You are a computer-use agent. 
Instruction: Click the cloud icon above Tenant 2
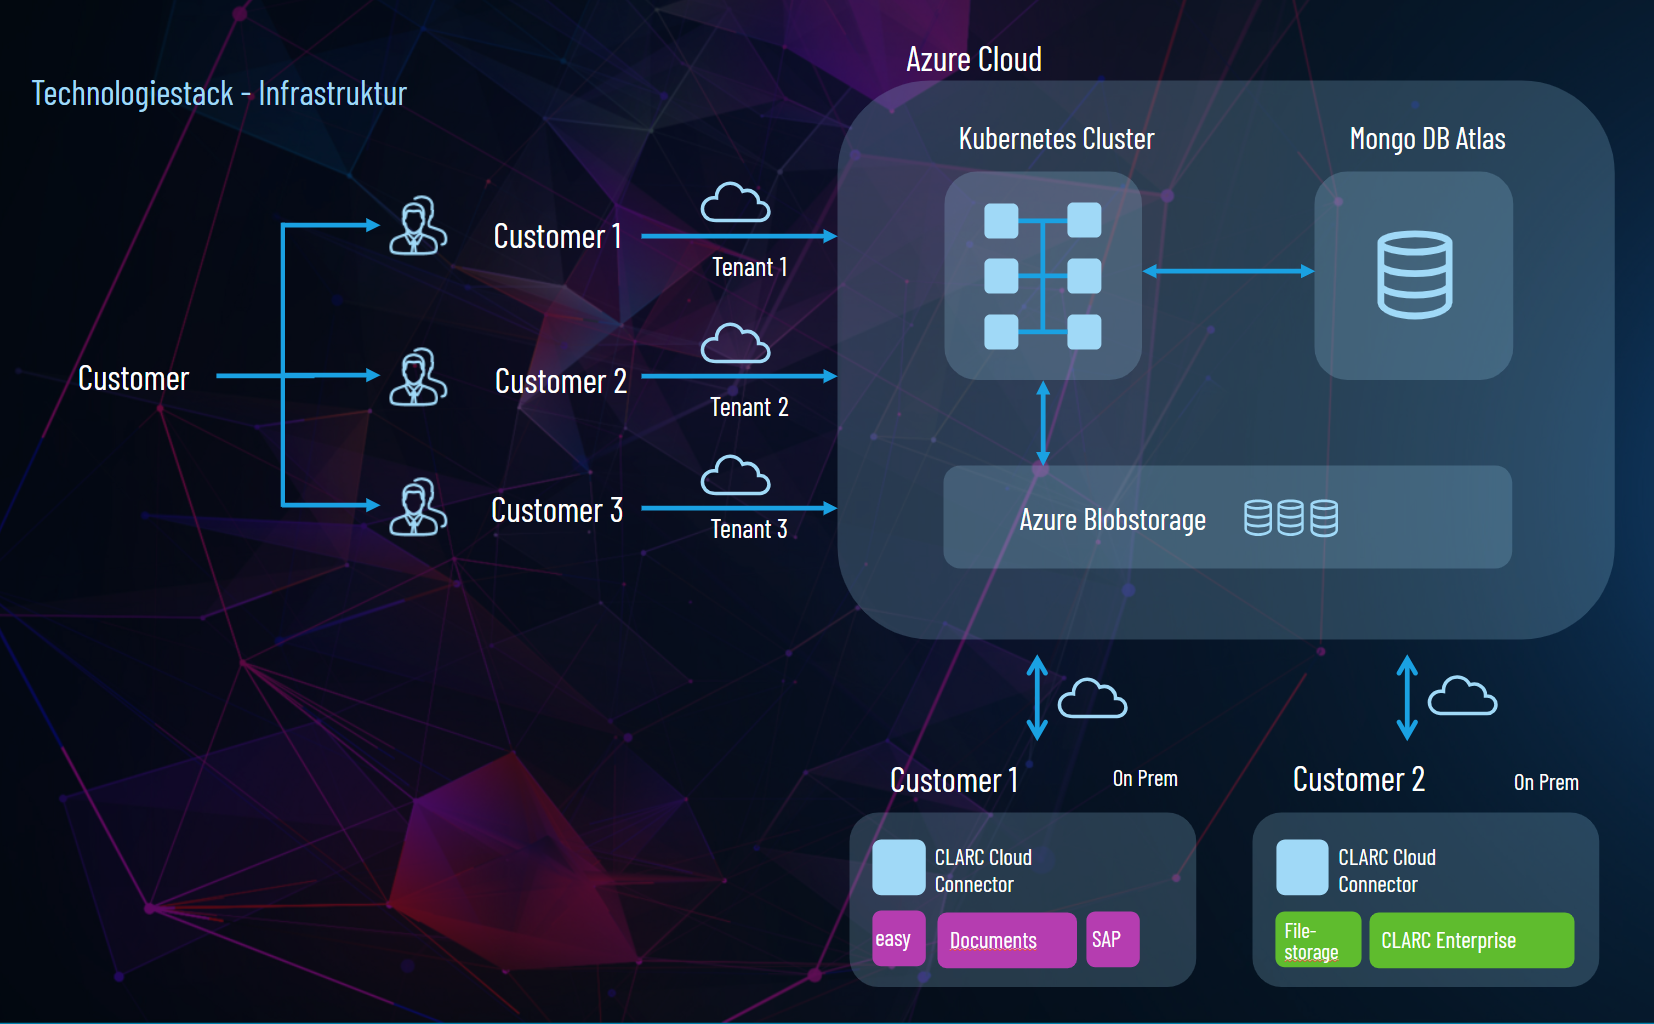[735, 343]
